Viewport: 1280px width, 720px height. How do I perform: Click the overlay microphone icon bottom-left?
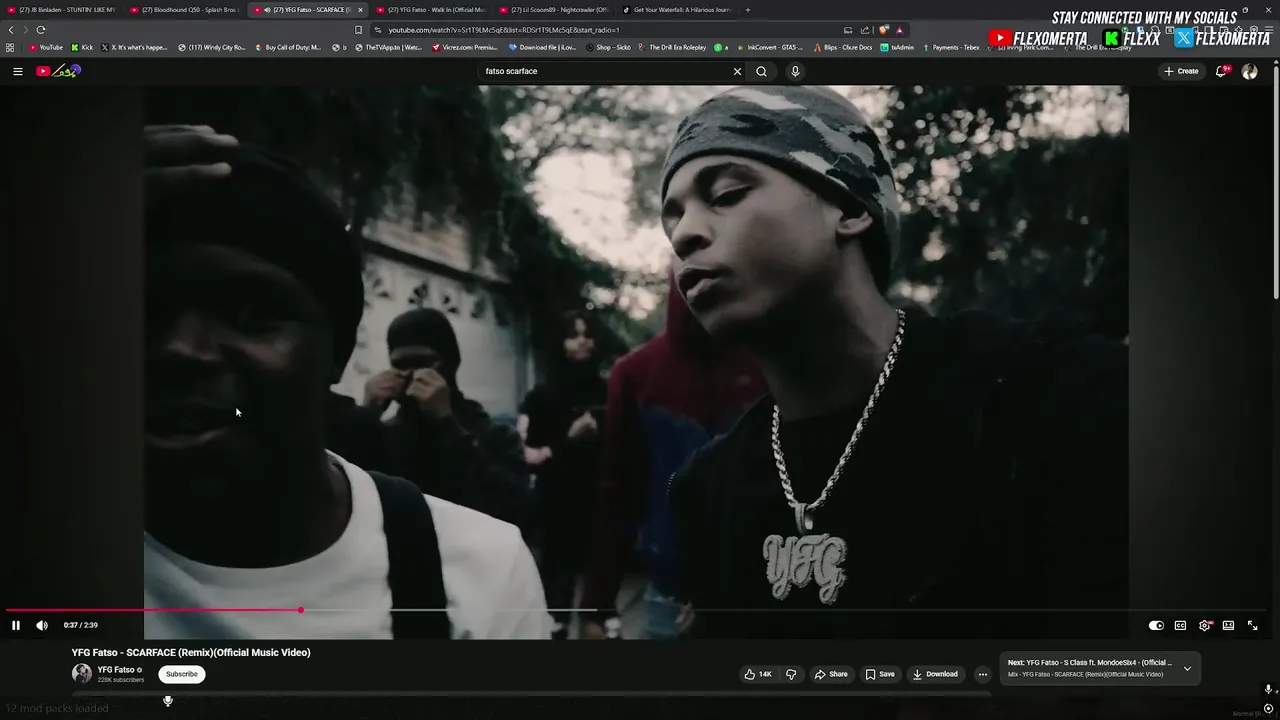point(168,701)
